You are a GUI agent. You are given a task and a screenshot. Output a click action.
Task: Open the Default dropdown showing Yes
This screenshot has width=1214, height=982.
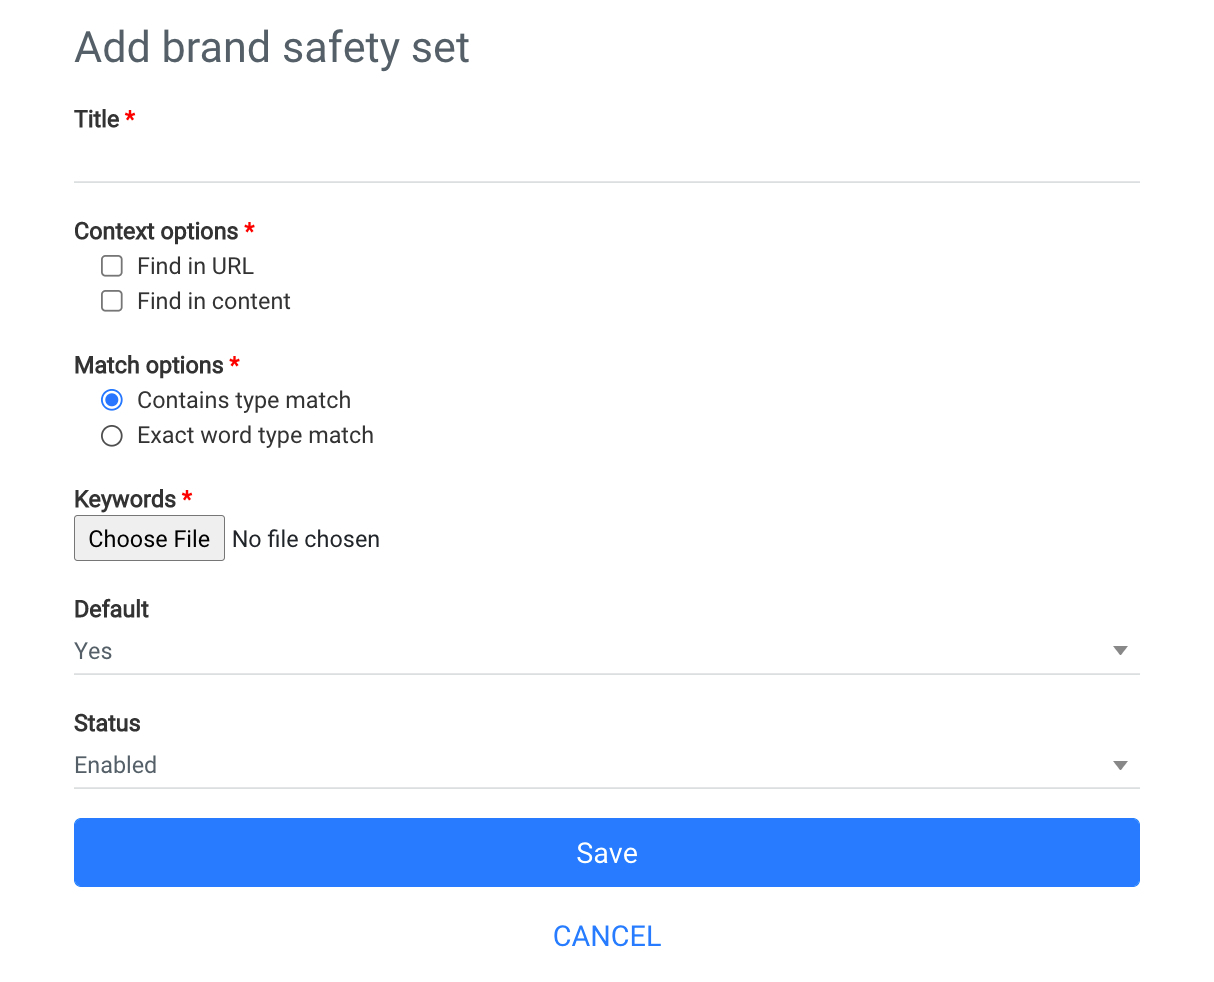[x=606, y=651]
